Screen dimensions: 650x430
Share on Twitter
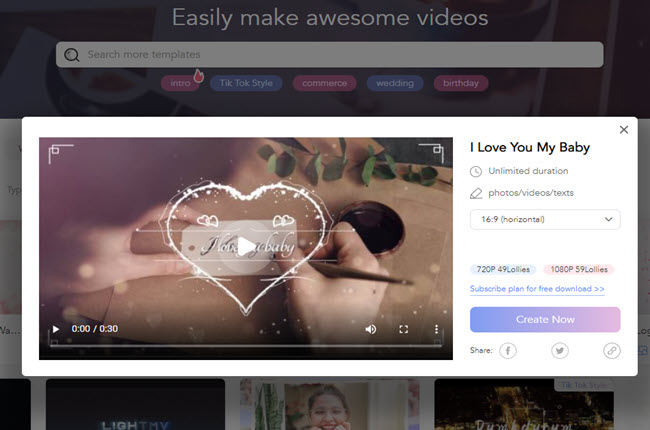pos(560,351)
